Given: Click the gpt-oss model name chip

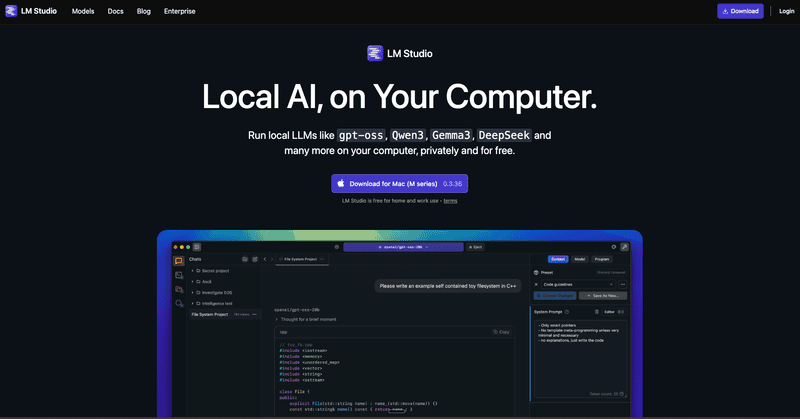Looking at the screenshot, I should click(361, 135).
